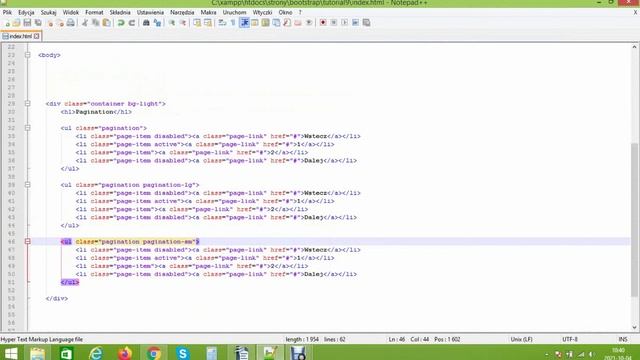Click the Pagination heading text on line 30
Screen dimensions: 640x360
tap(94, 112)
